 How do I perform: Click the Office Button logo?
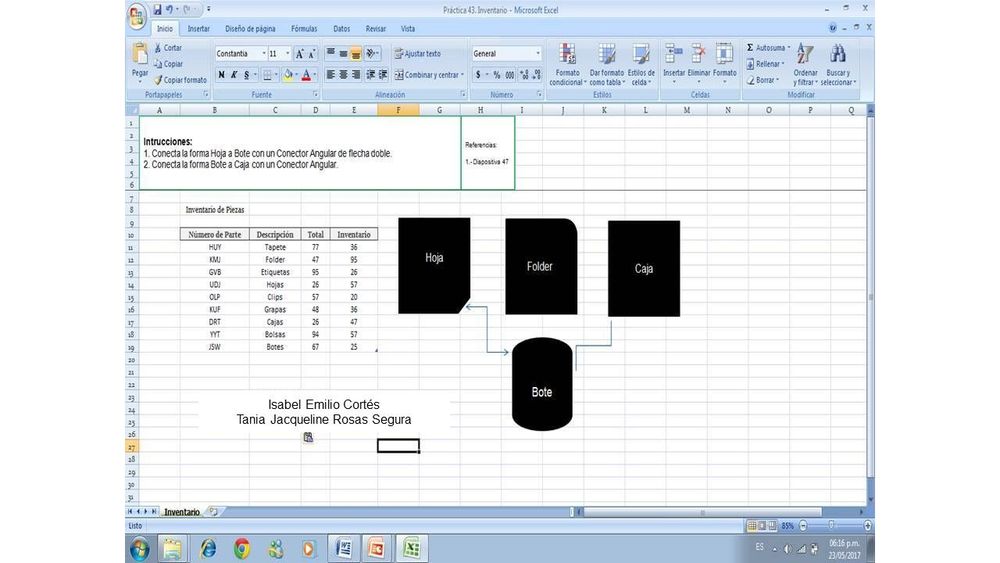pos(137,14)
